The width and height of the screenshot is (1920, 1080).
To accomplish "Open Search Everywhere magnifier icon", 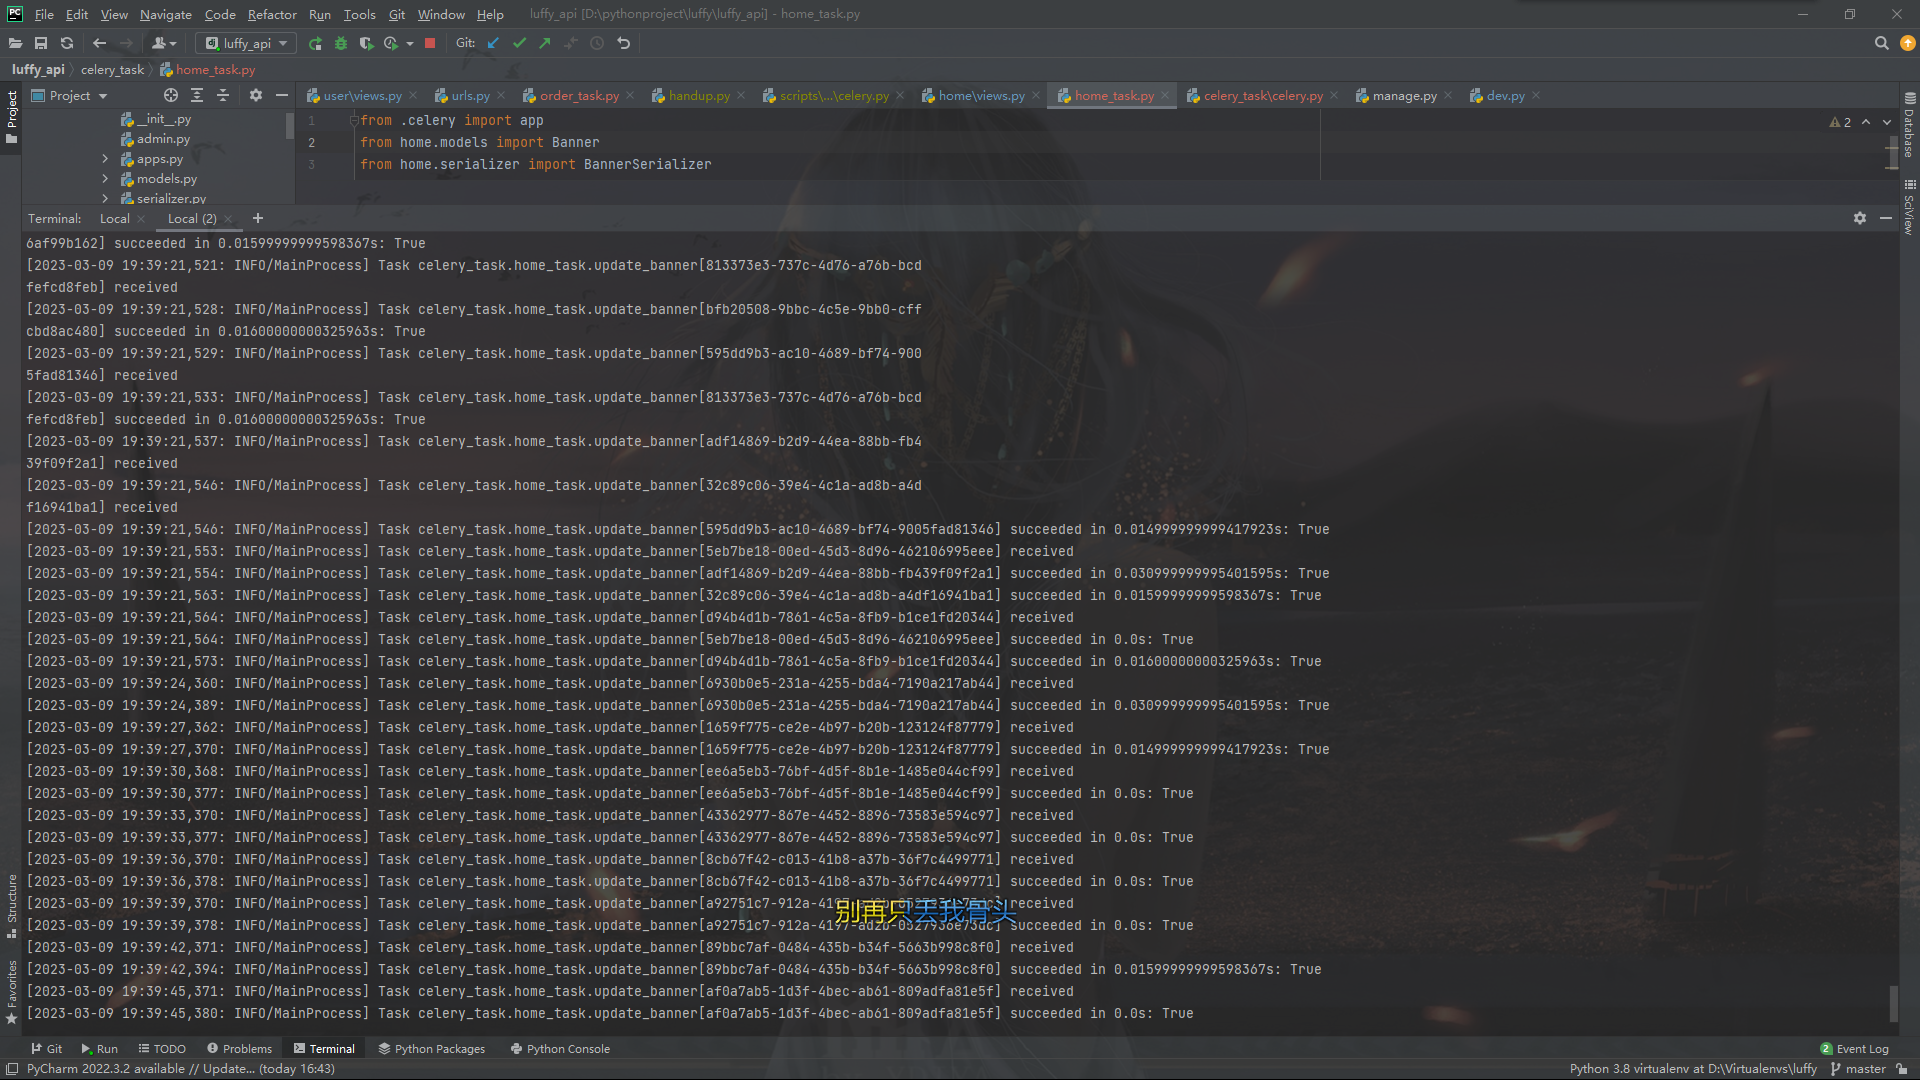I will (1881, 43).
